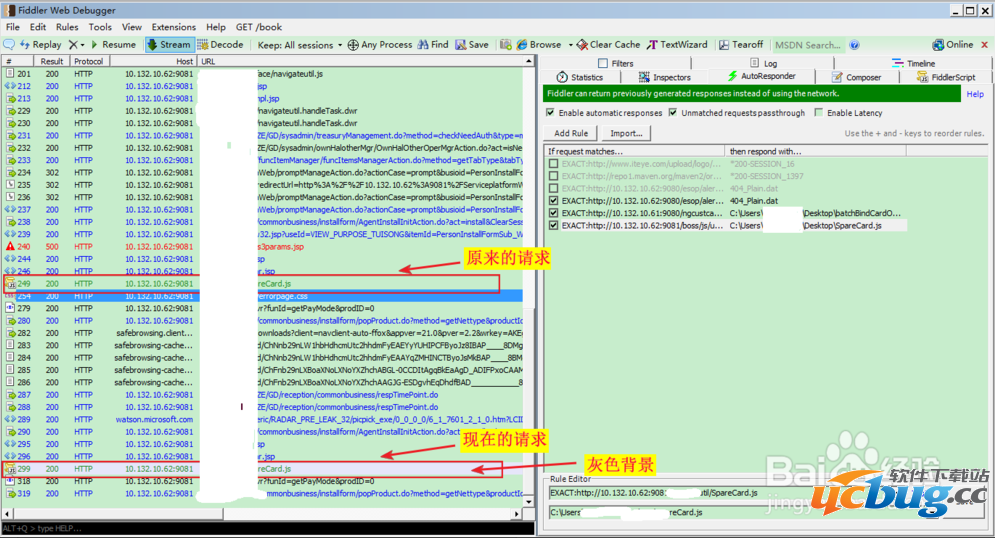Replay the selected sessions
Viewport: 995px width, 538px height.
click(x=41, y=44)
